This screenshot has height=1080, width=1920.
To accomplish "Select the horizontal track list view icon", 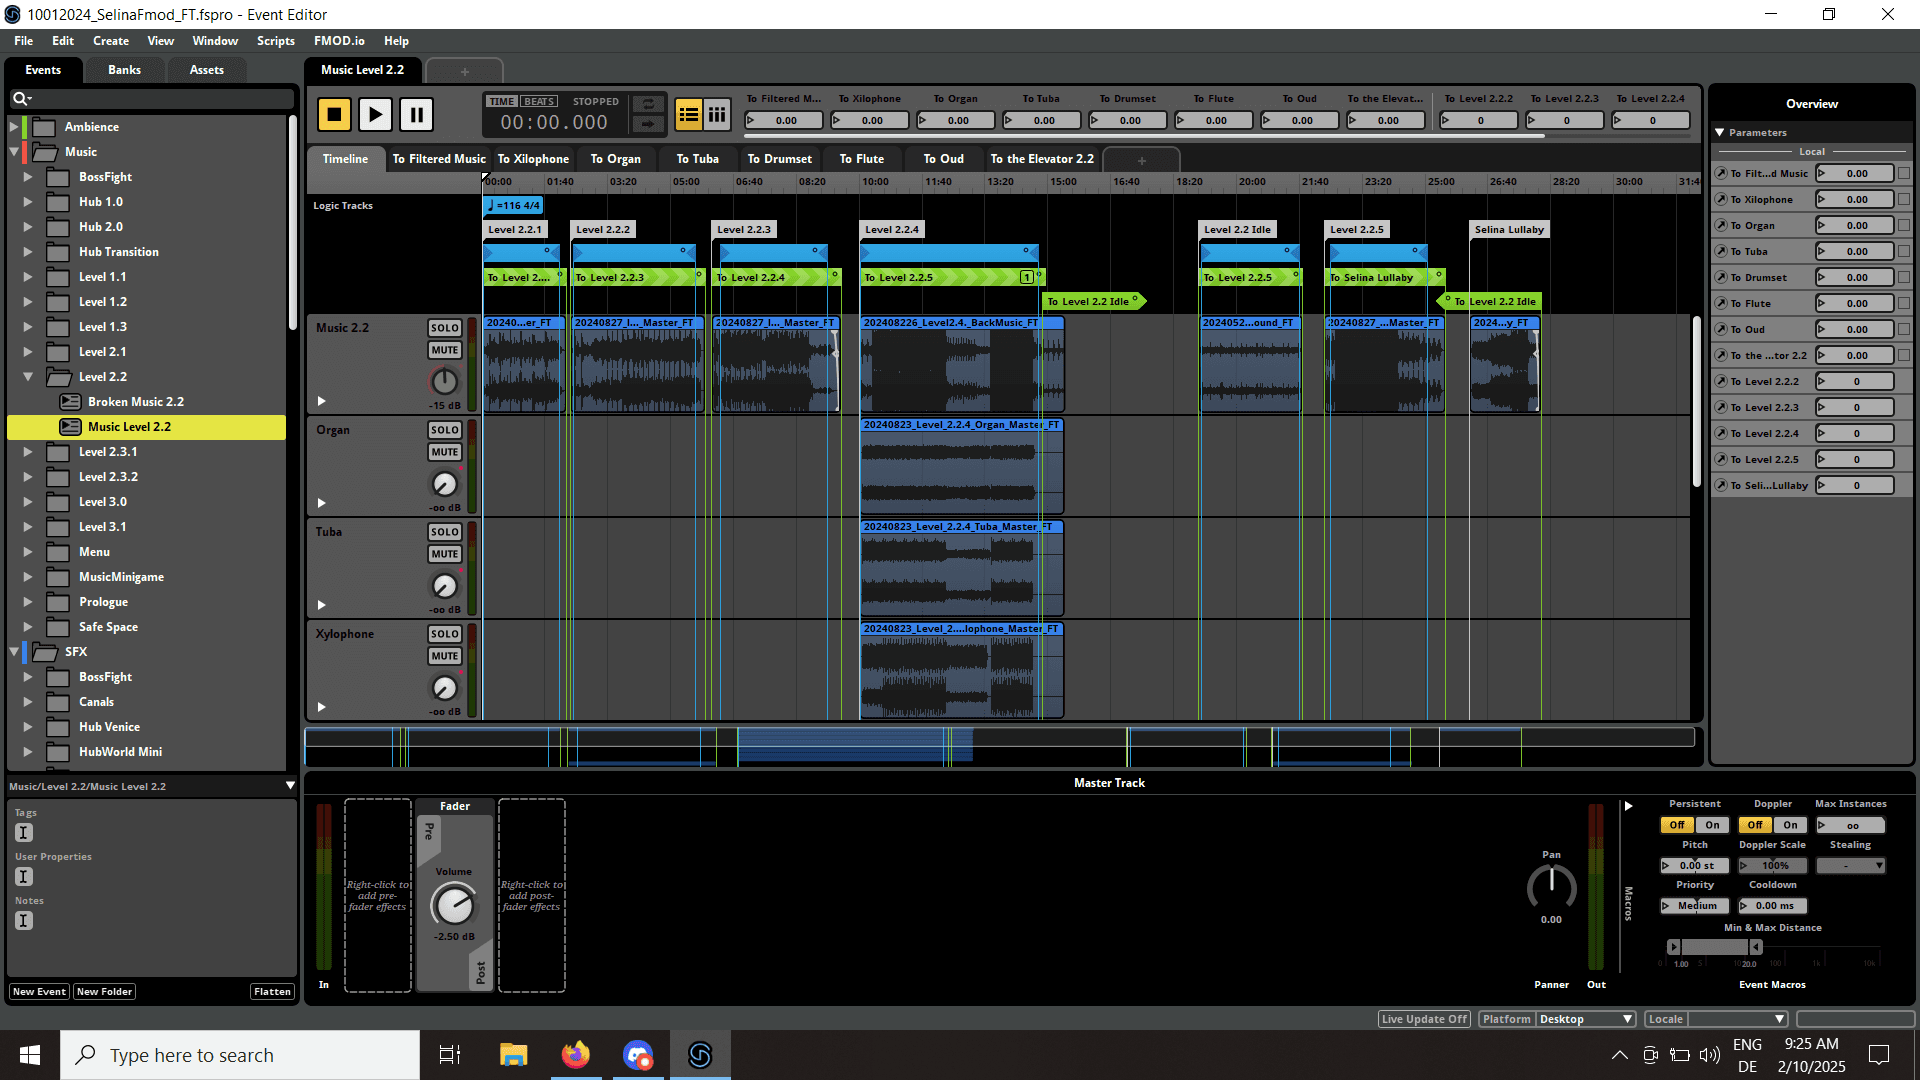I will 688,115.
